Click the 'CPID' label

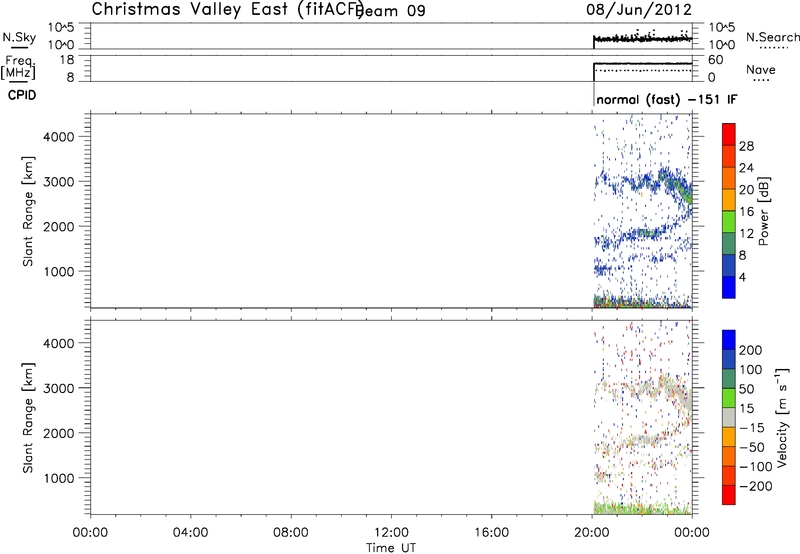(x=22, y=95)
